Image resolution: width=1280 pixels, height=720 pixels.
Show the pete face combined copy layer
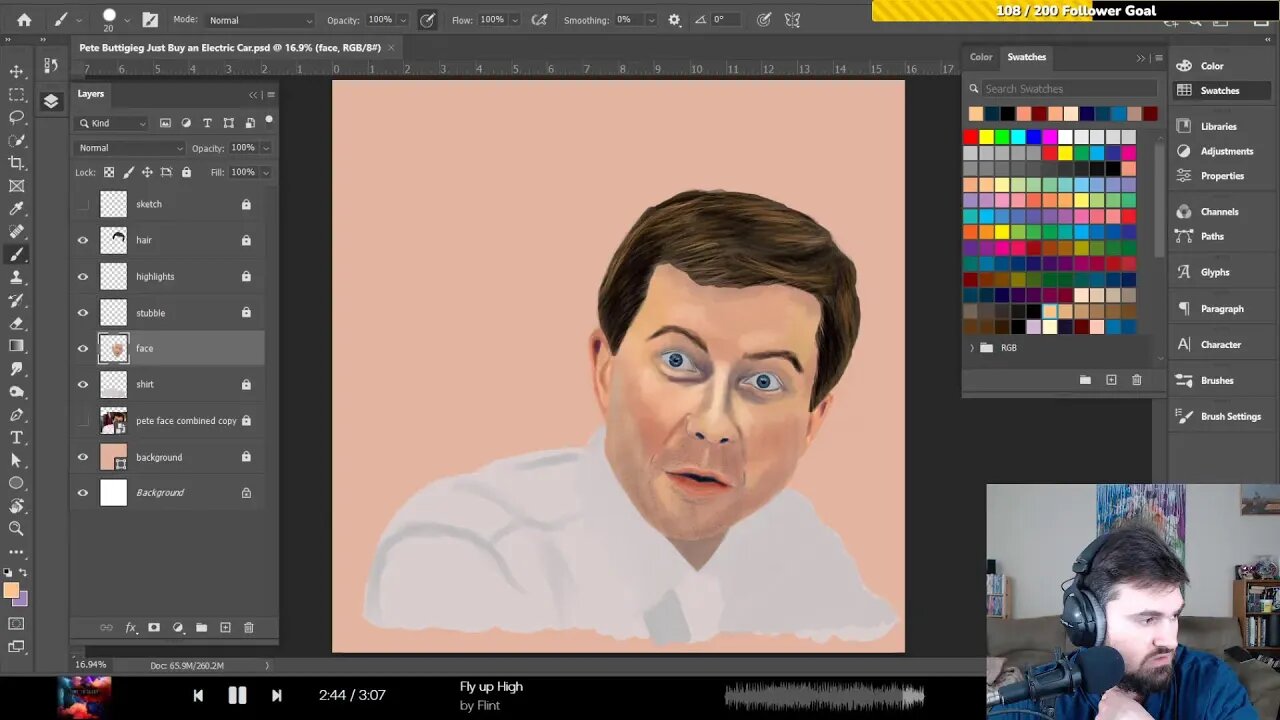[x=83, y=421]
